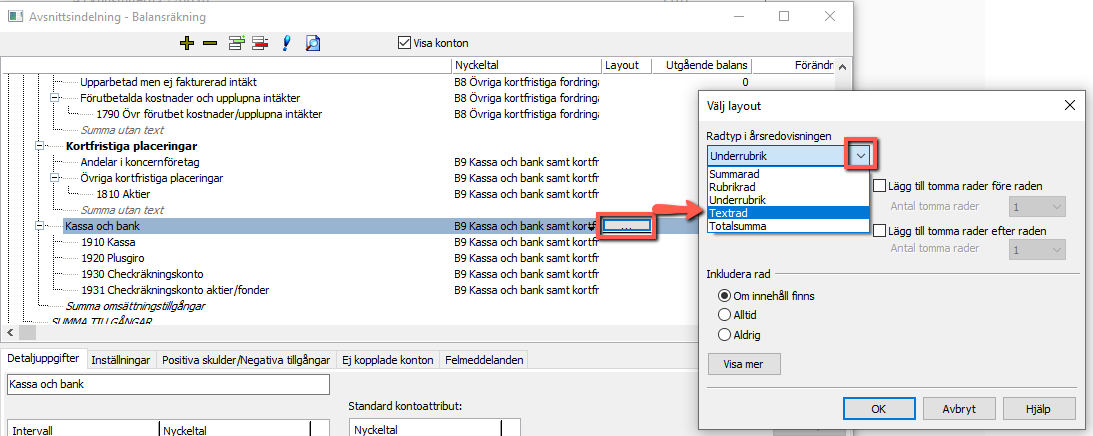Click the three-dots Layout button on Kassa och bank row

click(x=626, y=227)
